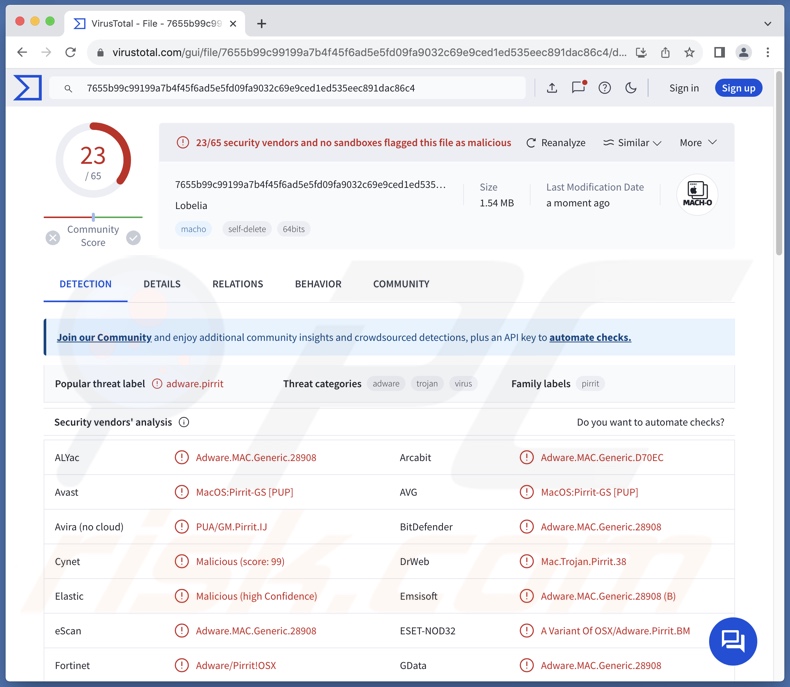Click the 23/65 detection score gauge
The image size is (790, 687).
[93, 160]
